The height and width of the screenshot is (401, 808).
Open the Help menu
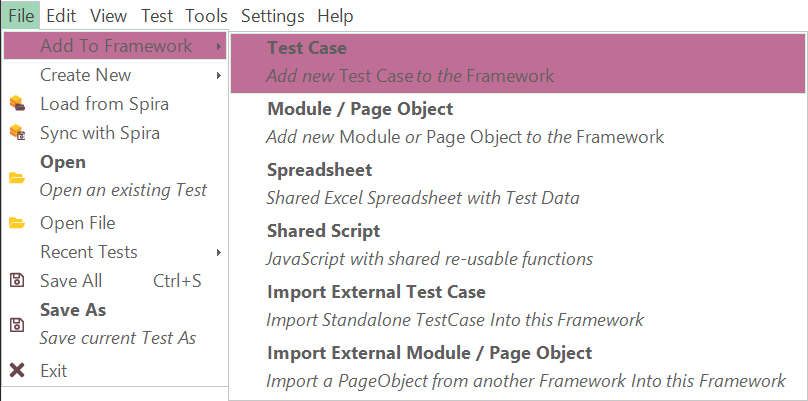click(x=335, y=16)
